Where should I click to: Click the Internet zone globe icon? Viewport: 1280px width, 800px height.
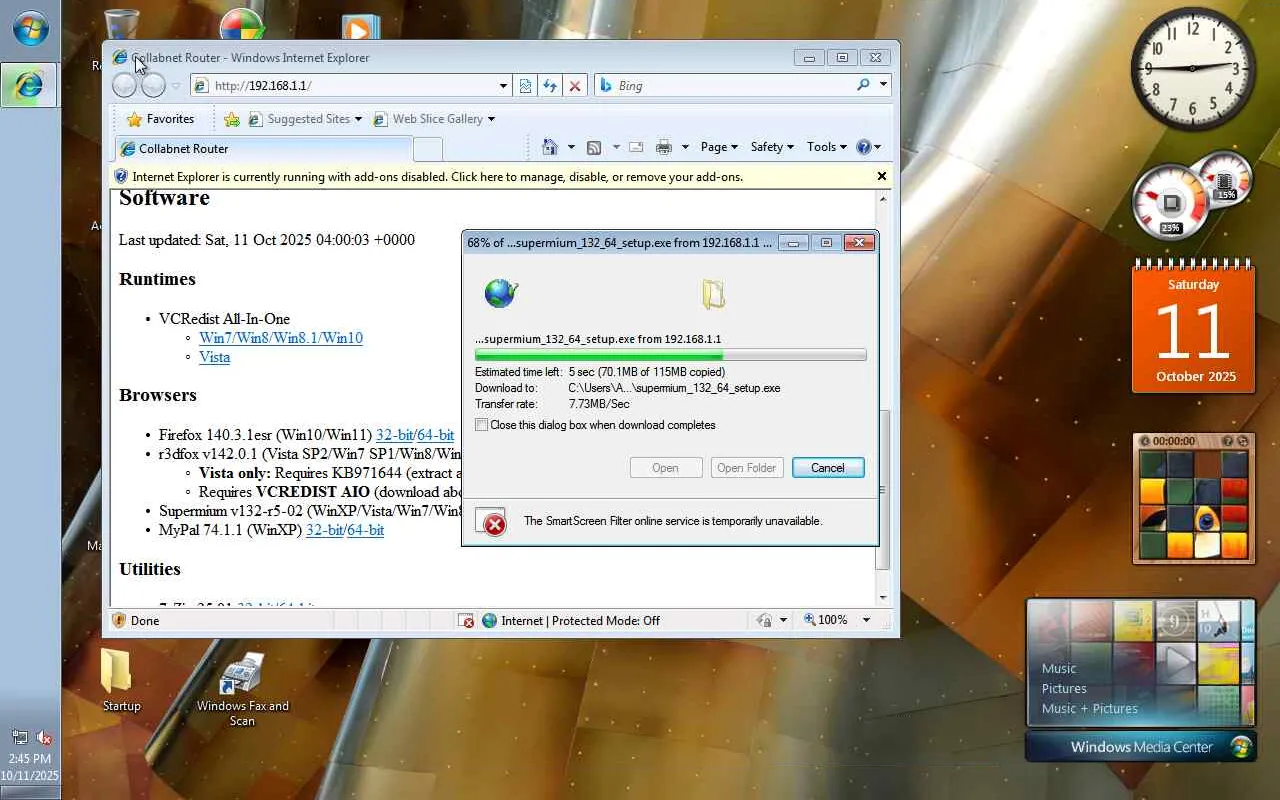(489, 621)
